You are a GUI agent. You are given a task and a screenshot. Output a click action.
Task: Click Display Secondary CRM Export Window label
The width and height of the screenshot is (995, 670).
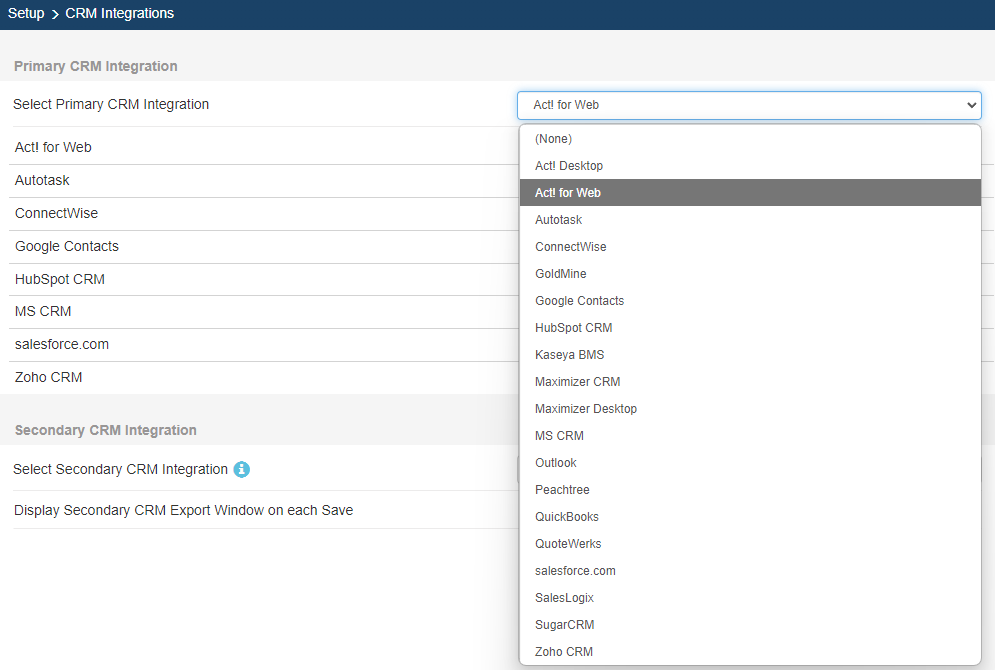coord(183,510)
